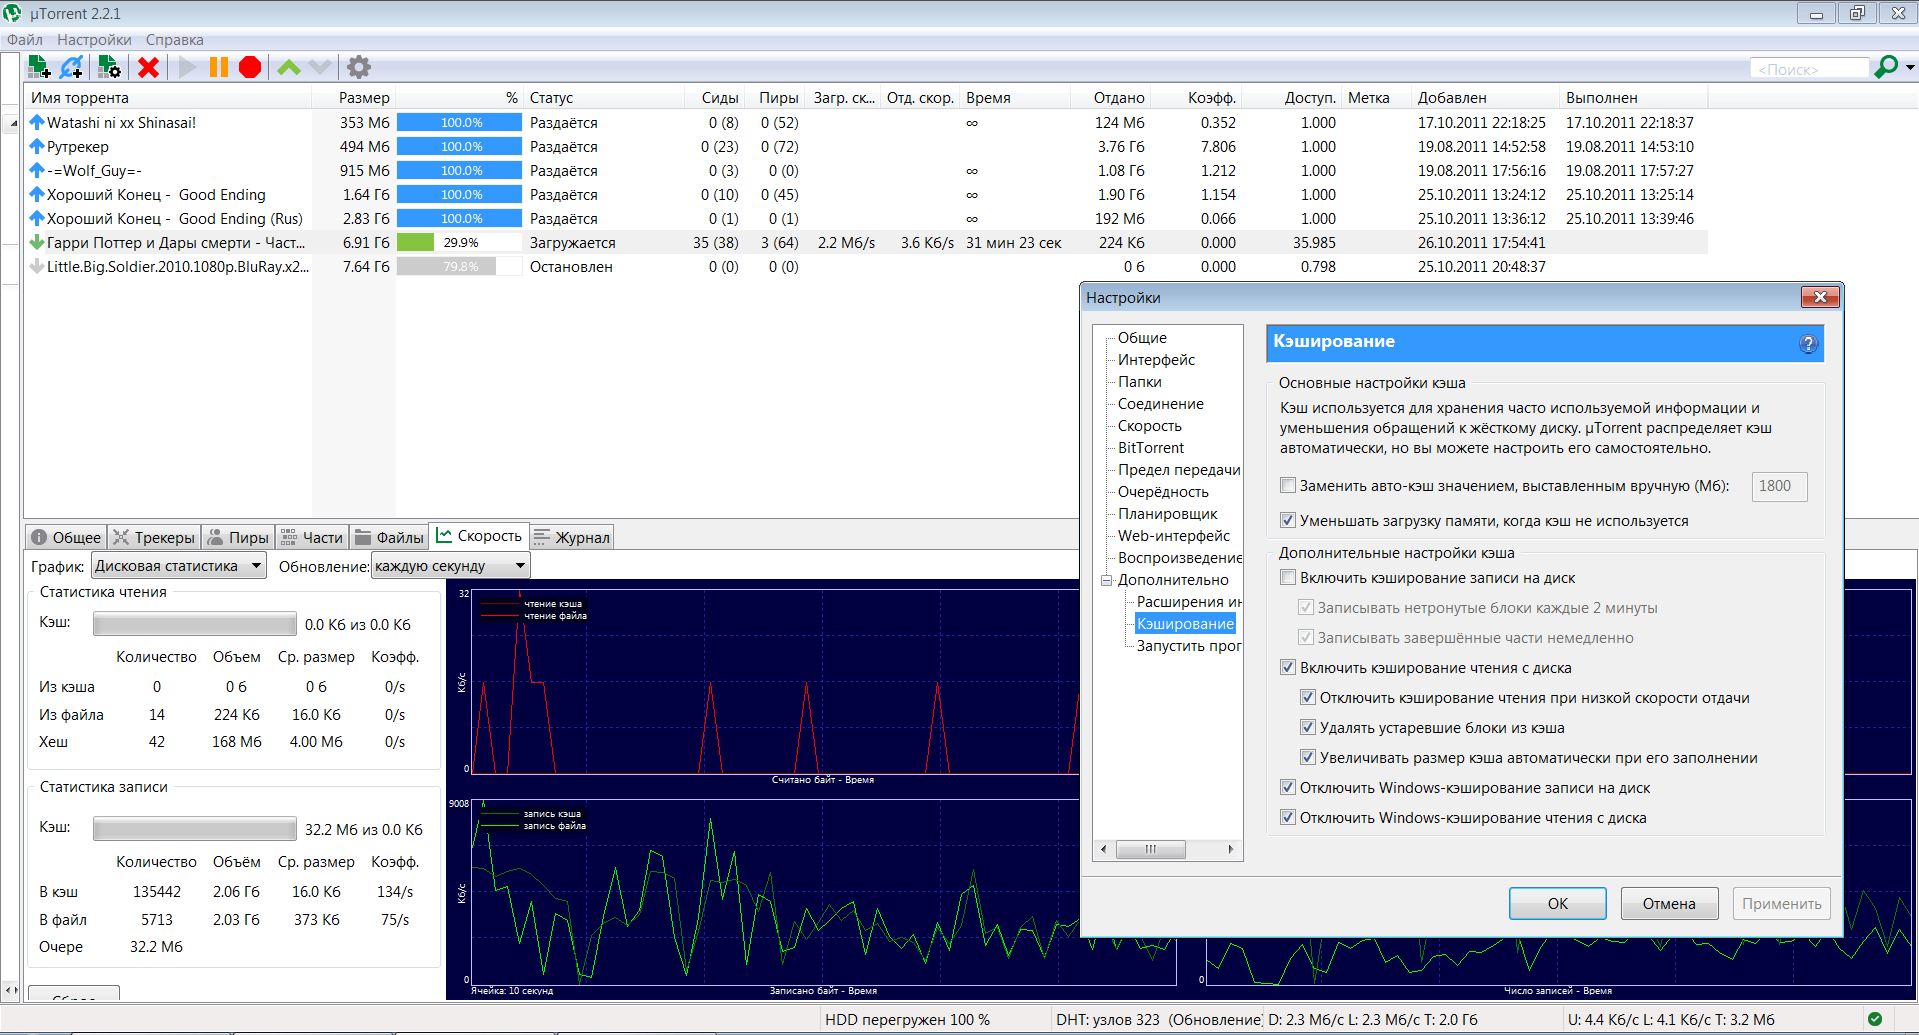This screenshot has width=1919, height=1035.
Task: Toggle Удалять устаревшие блоки из кэша
Action: pyautogui.click(x=1307, y=727)
